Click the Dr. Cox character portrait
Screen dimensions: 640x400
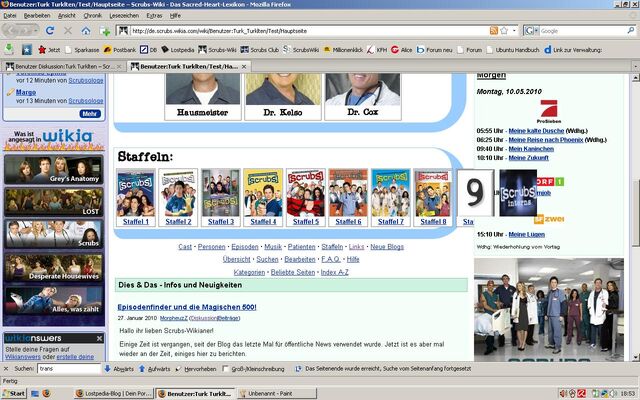(x=362, y=89)
